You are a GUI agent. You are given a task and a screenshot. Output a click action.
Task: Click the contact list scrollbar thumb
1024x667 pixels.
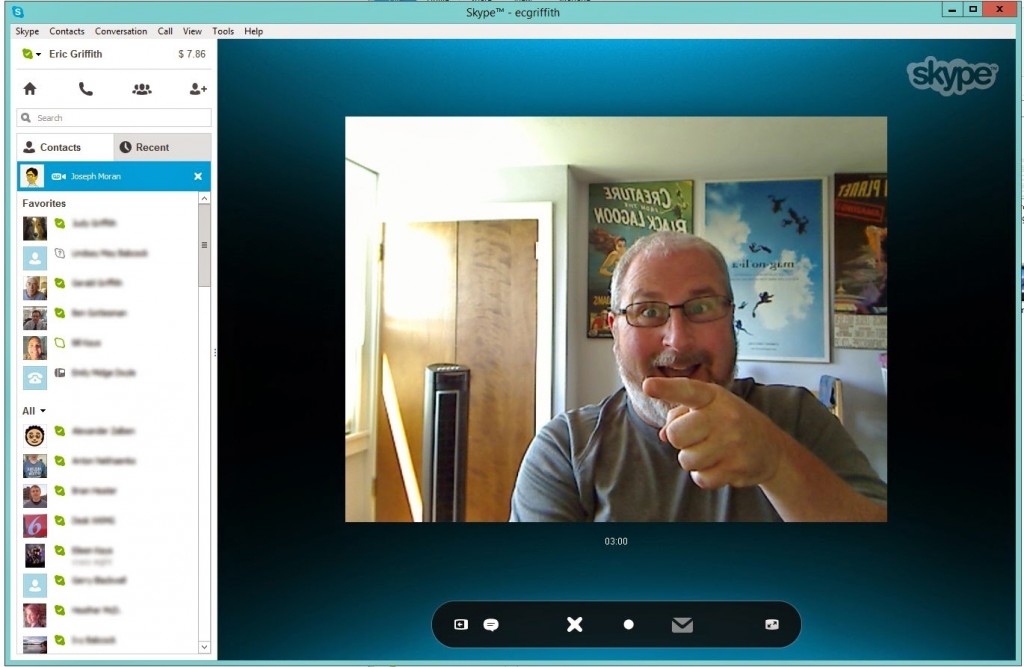point(204,245)
